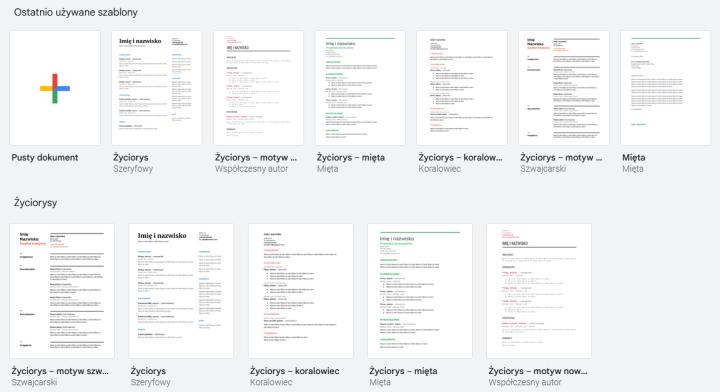Click 'Ostatnio używane szablony' heading
Image resolution: width=720 pixels, height=392 pixels.
(x=76, y=12)
